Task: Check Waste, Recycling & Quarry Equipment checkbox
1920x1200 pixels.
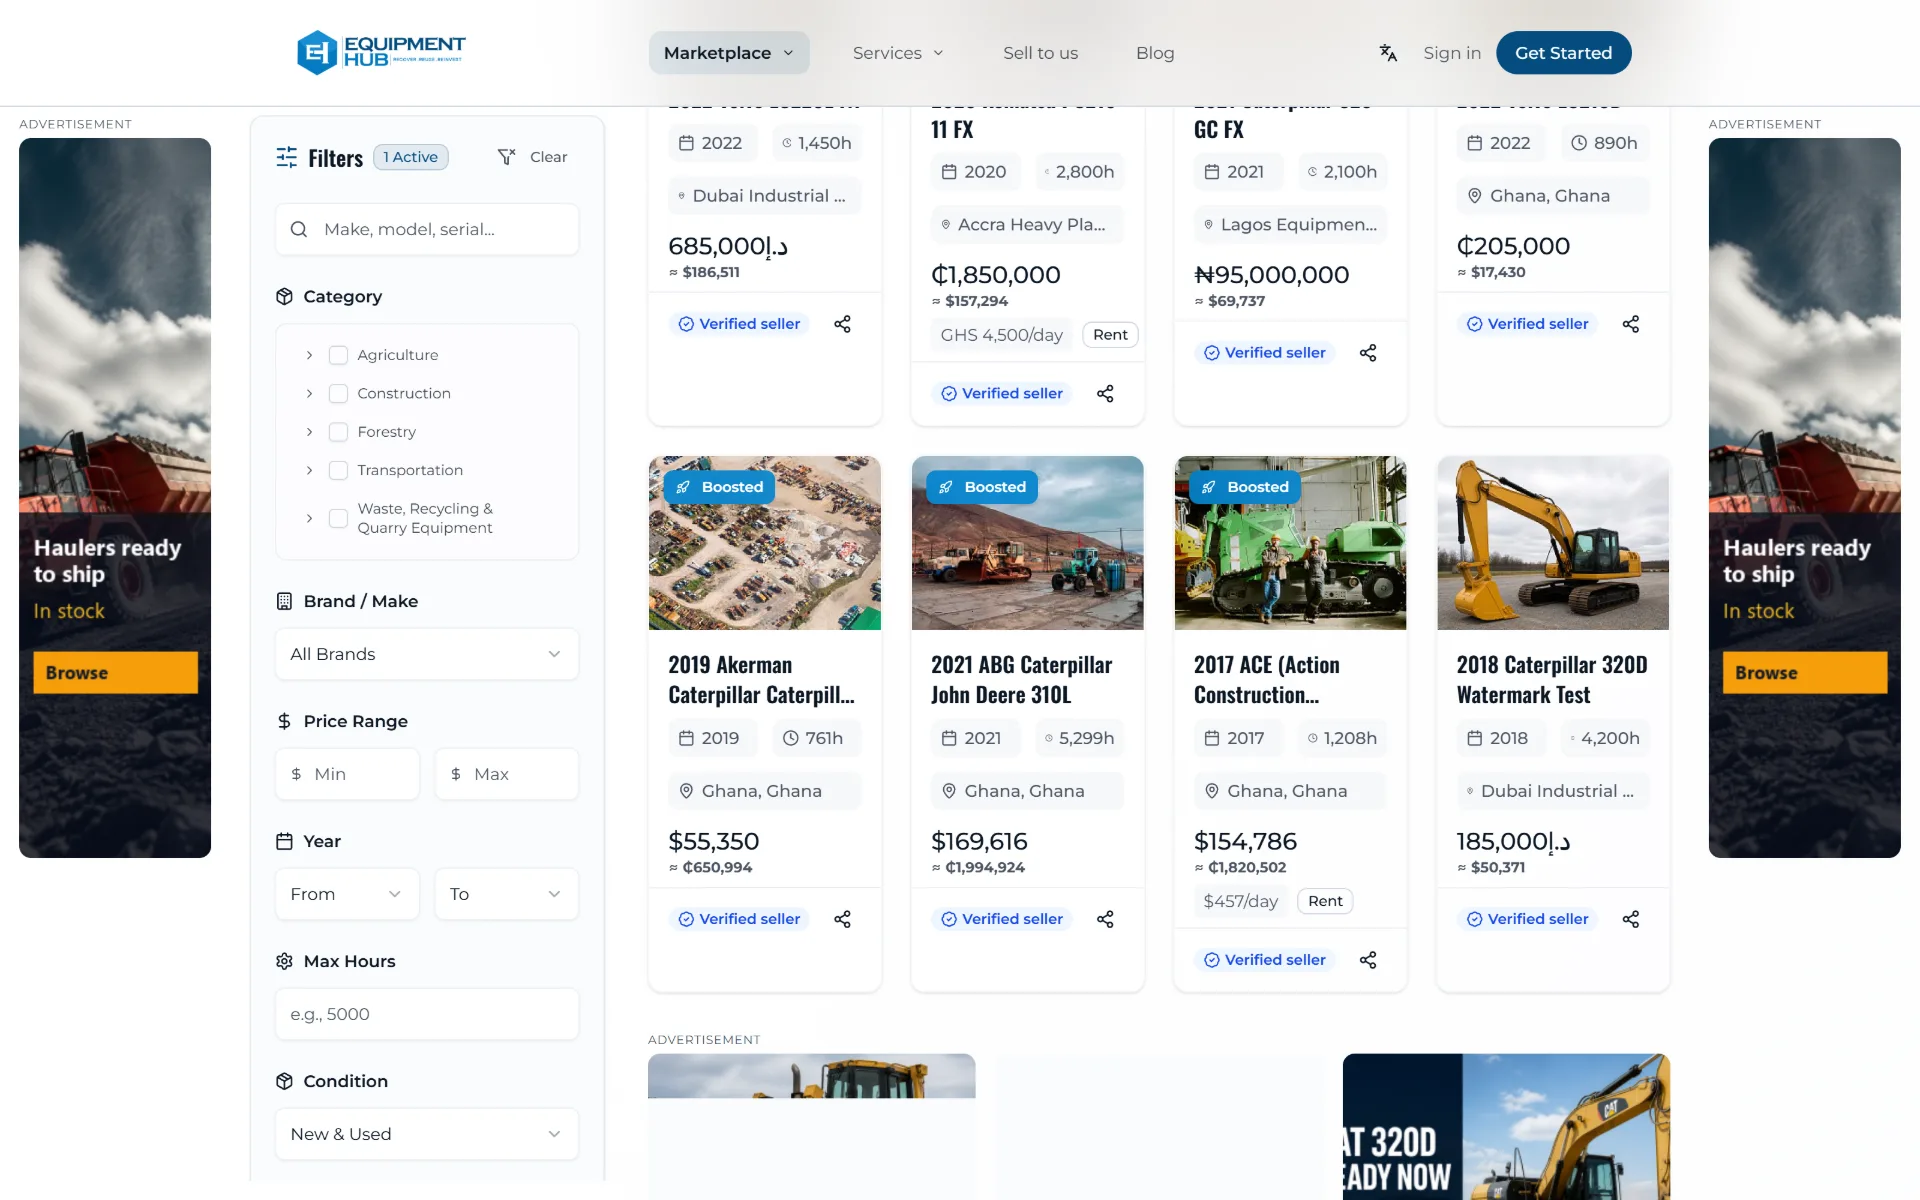Action: 338,518
